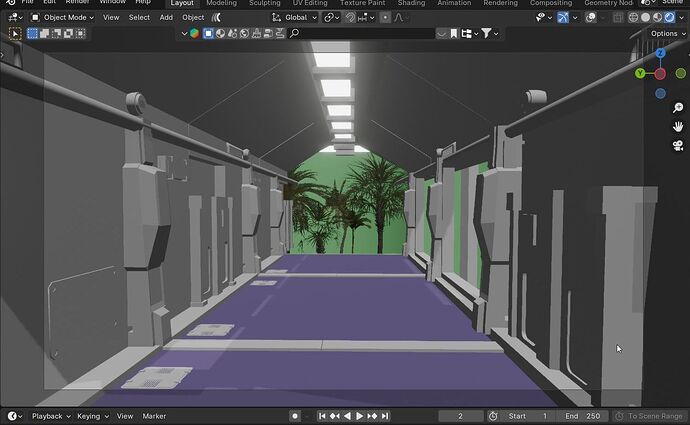This screenshot has width=690, height=425.
Task: Toggle gizmo visibility button
Action: coord(563,17)
